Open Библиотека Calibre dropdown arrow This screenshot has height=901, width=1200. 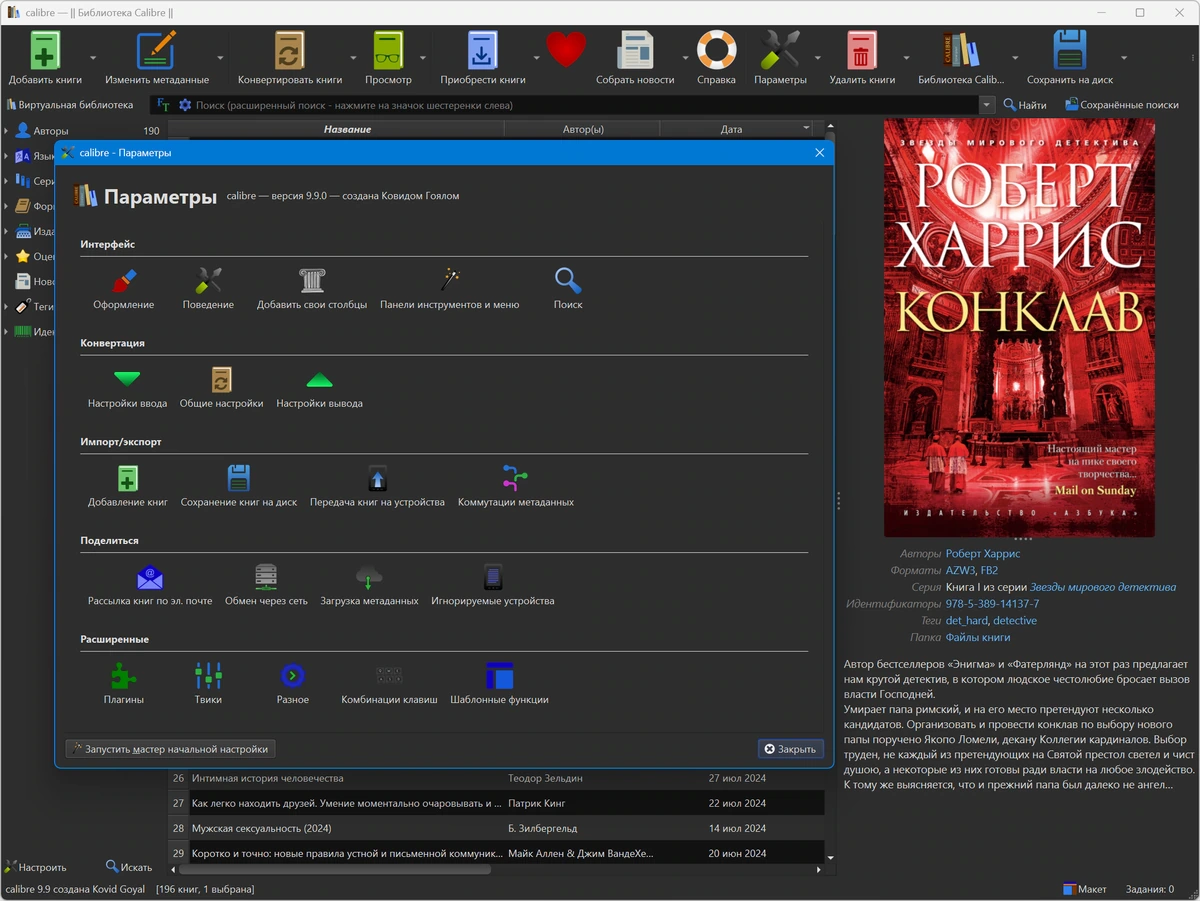coord(1013,58)
